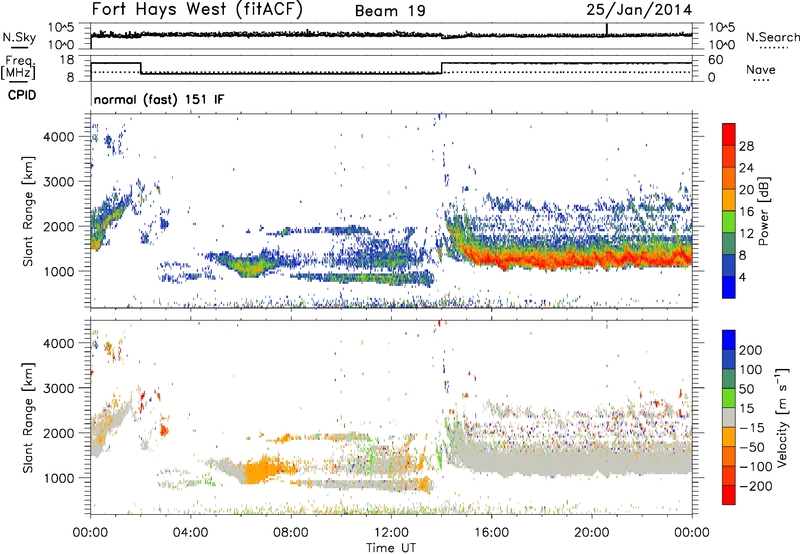Click the 4000 tick in the power panel

(59, 137)
